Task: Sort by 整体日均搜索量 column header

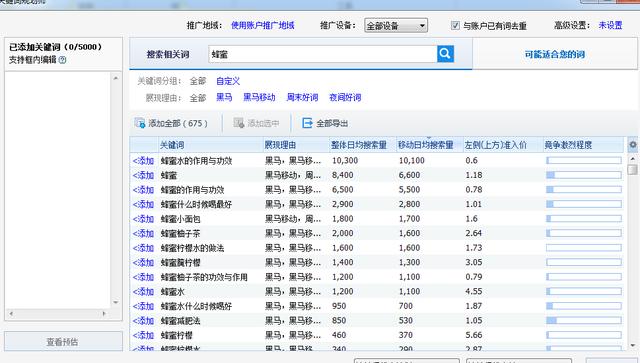Action: (x=362, y=145)
